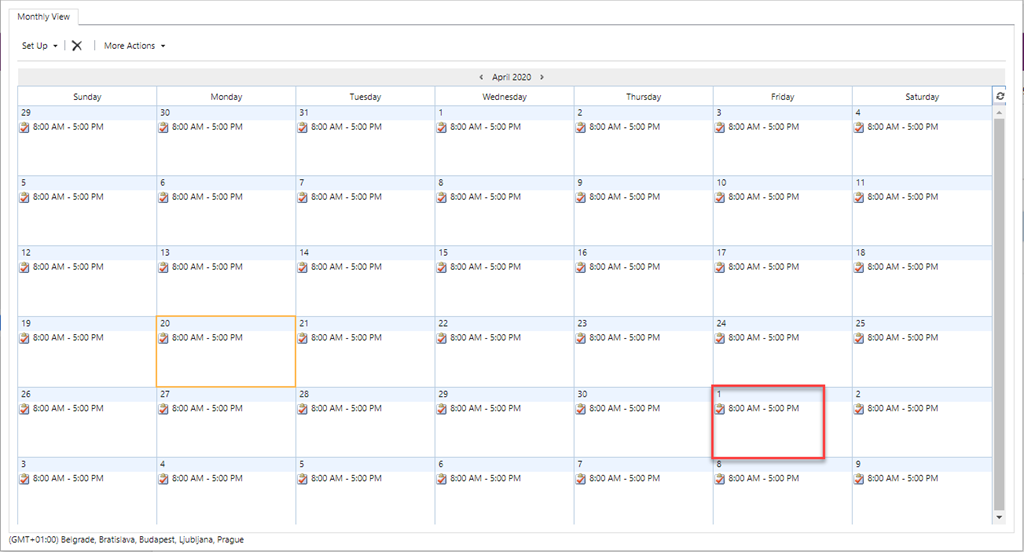
Task: Click the delete X icon in toolbar
Action: point(77,46)
